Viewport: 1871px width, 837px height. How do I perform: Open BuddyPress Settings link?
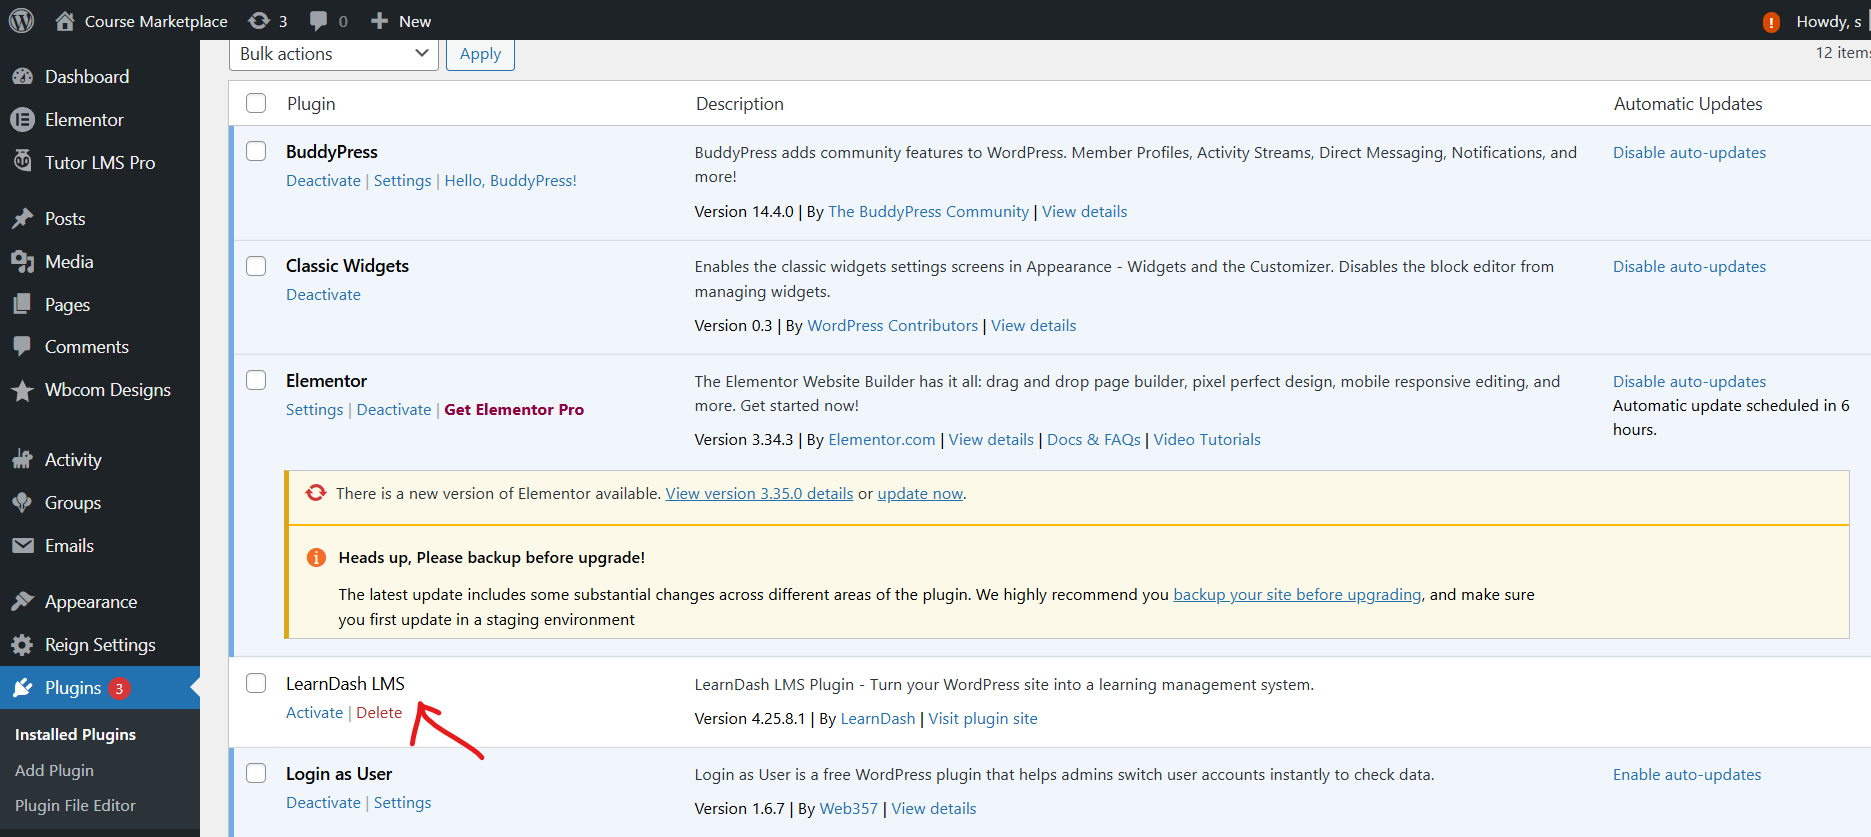point(402,181)
